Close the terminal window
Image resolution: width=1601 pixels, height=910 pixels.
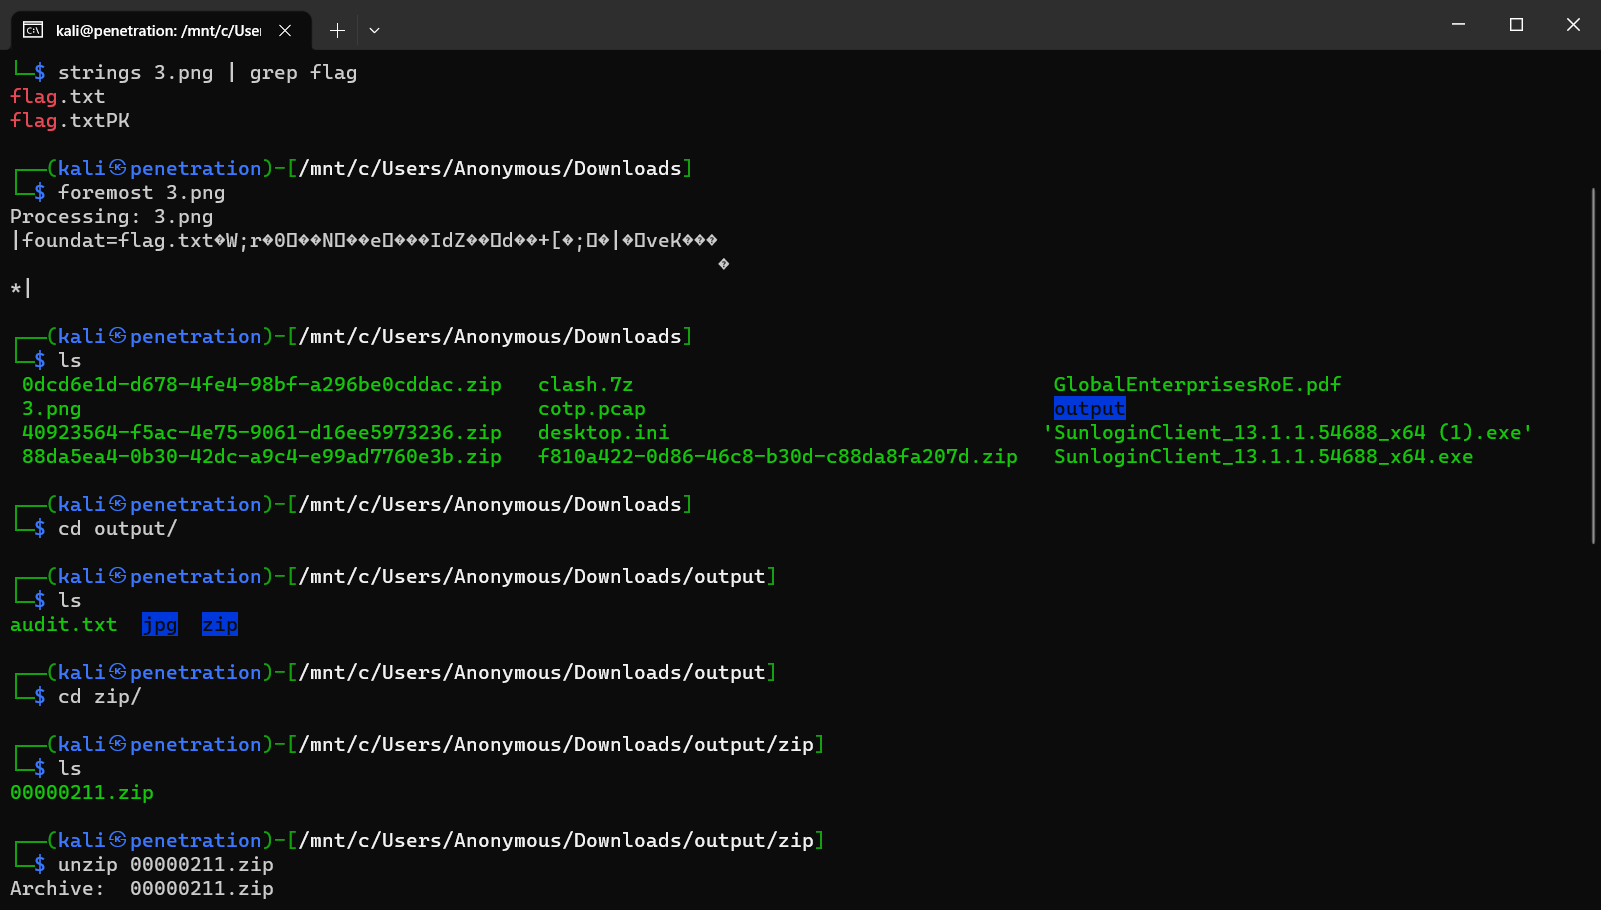point(1573,24)
